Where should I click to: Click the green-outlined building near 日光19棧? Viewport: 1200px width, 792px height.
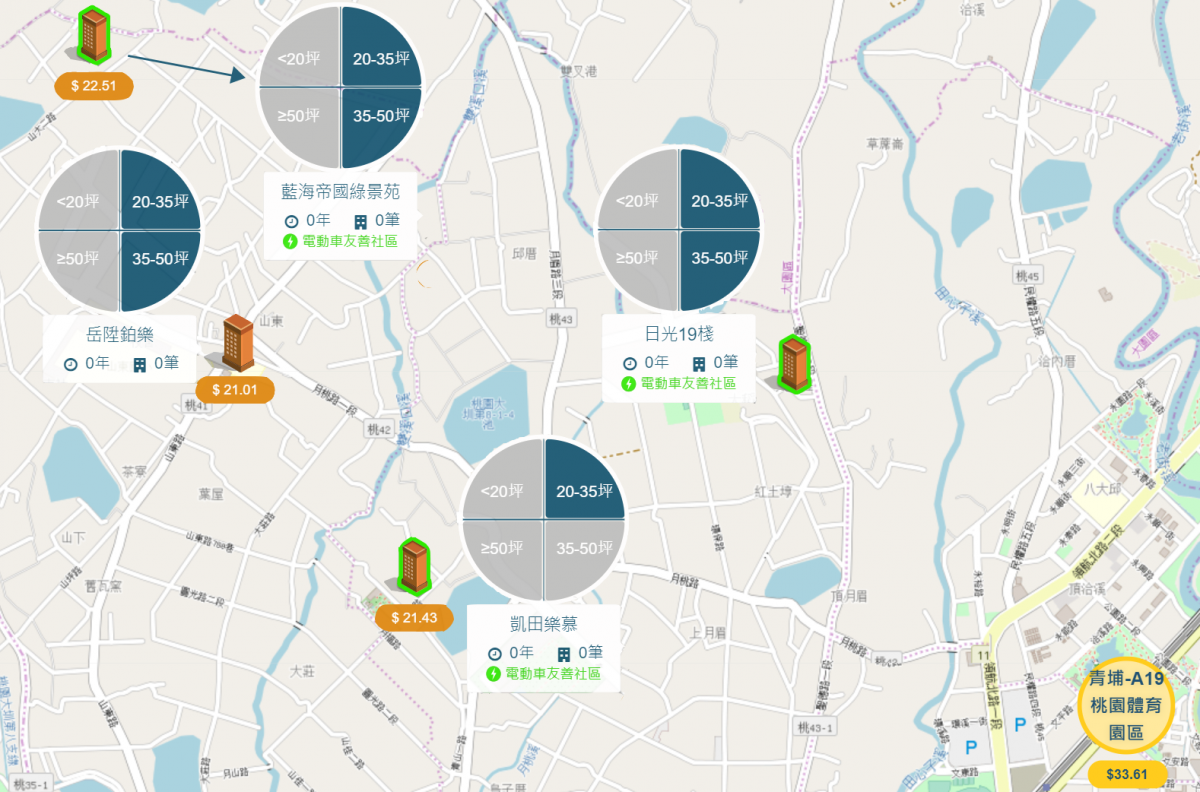coord(794,364)
